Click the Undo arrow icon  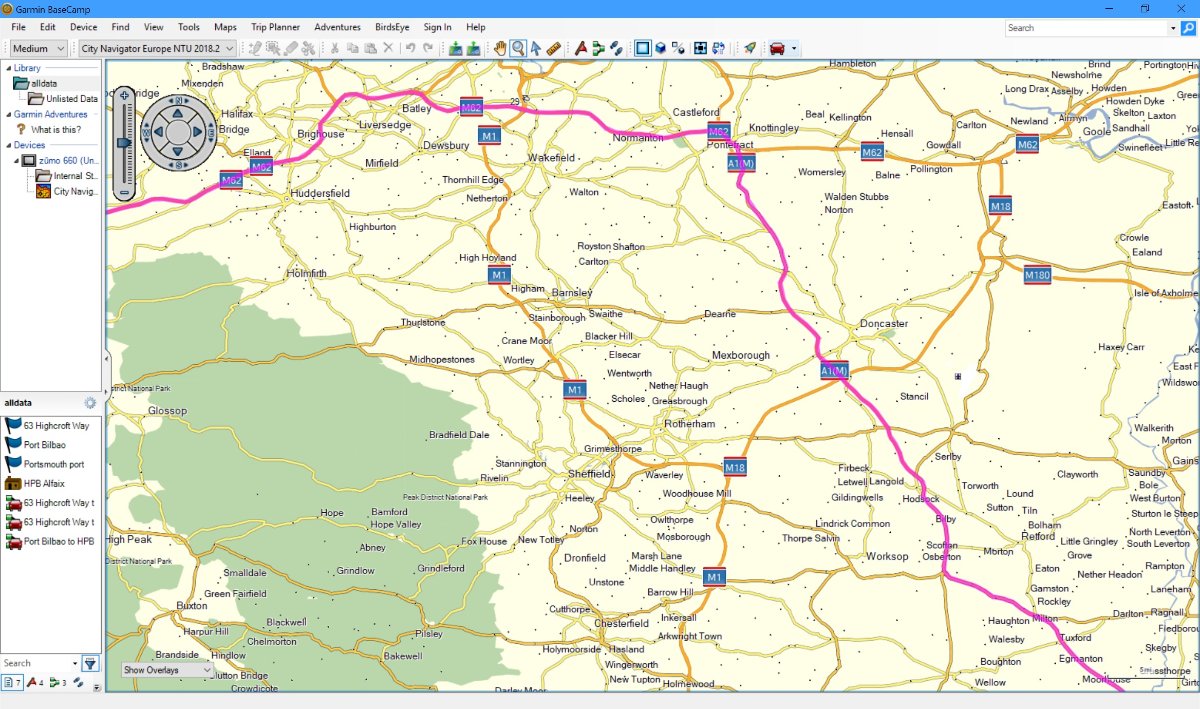tap(410, 48)
